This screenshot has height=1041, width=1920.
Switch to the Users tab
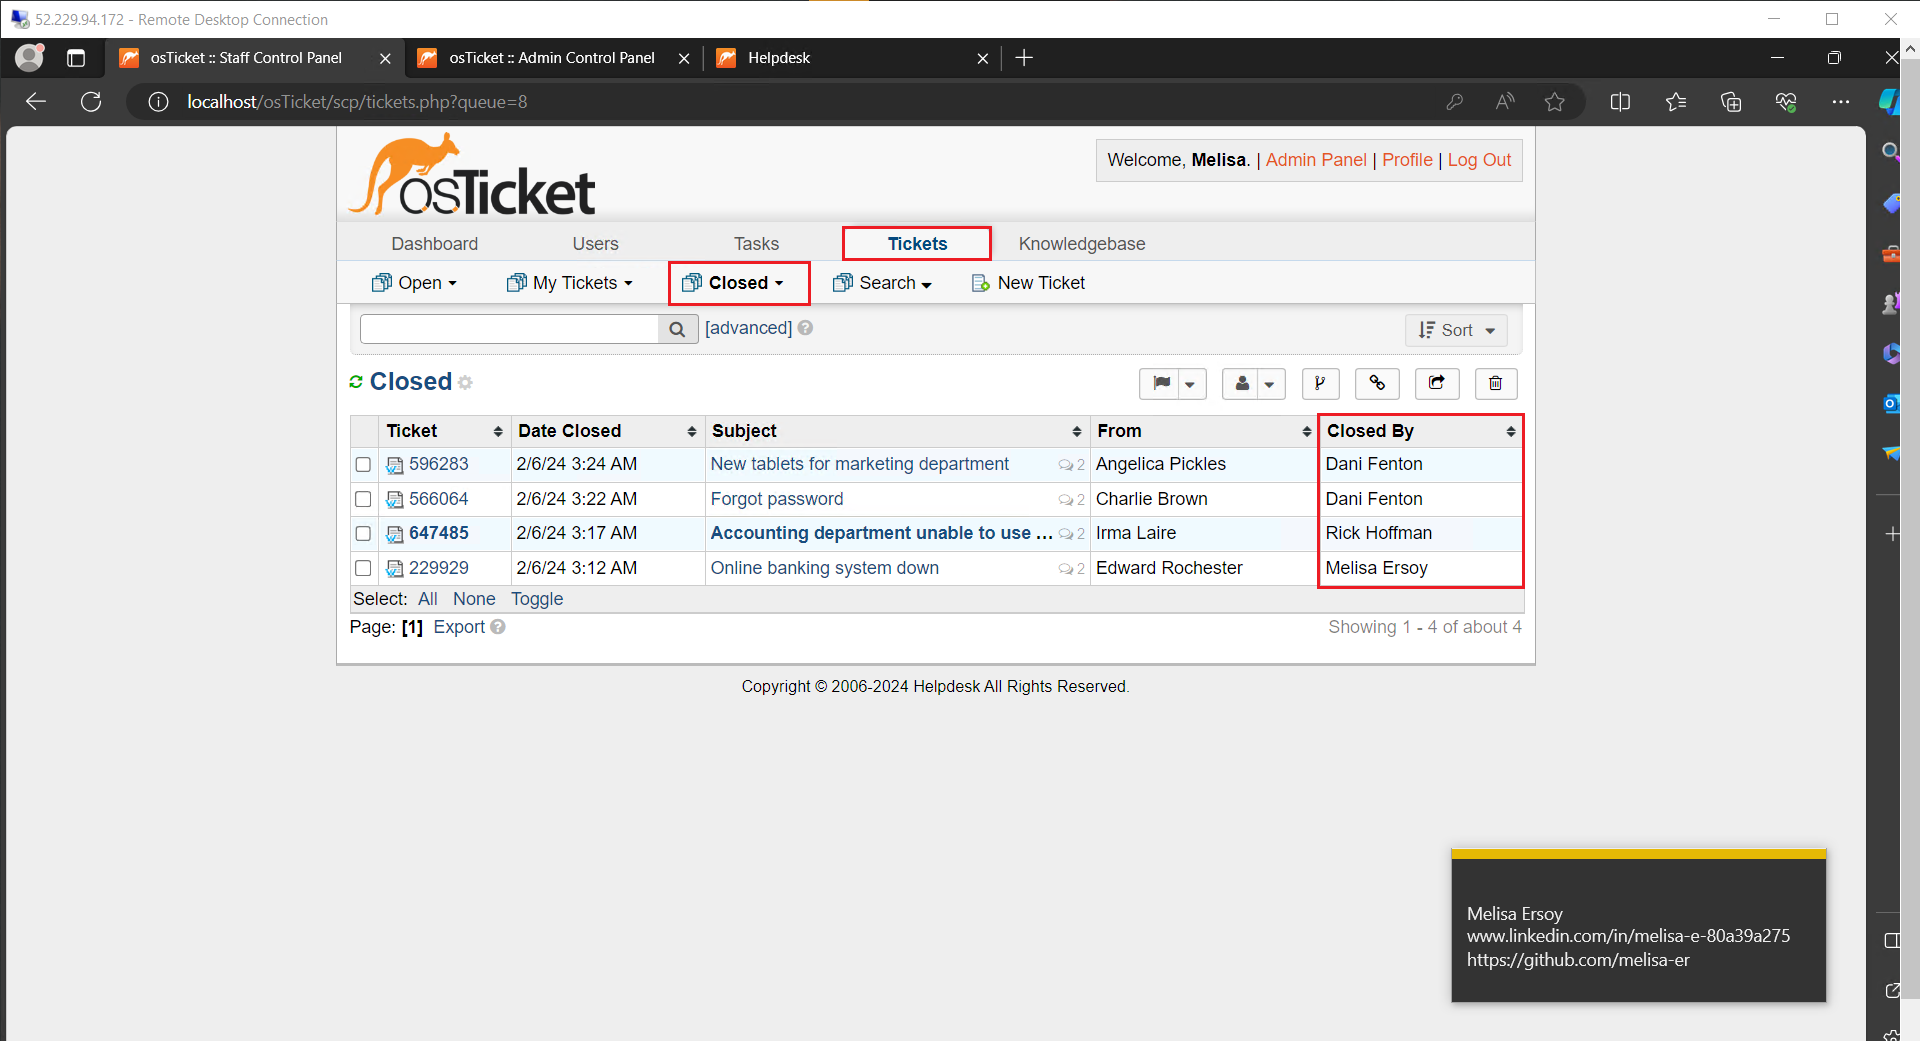[x=595, y=244]
